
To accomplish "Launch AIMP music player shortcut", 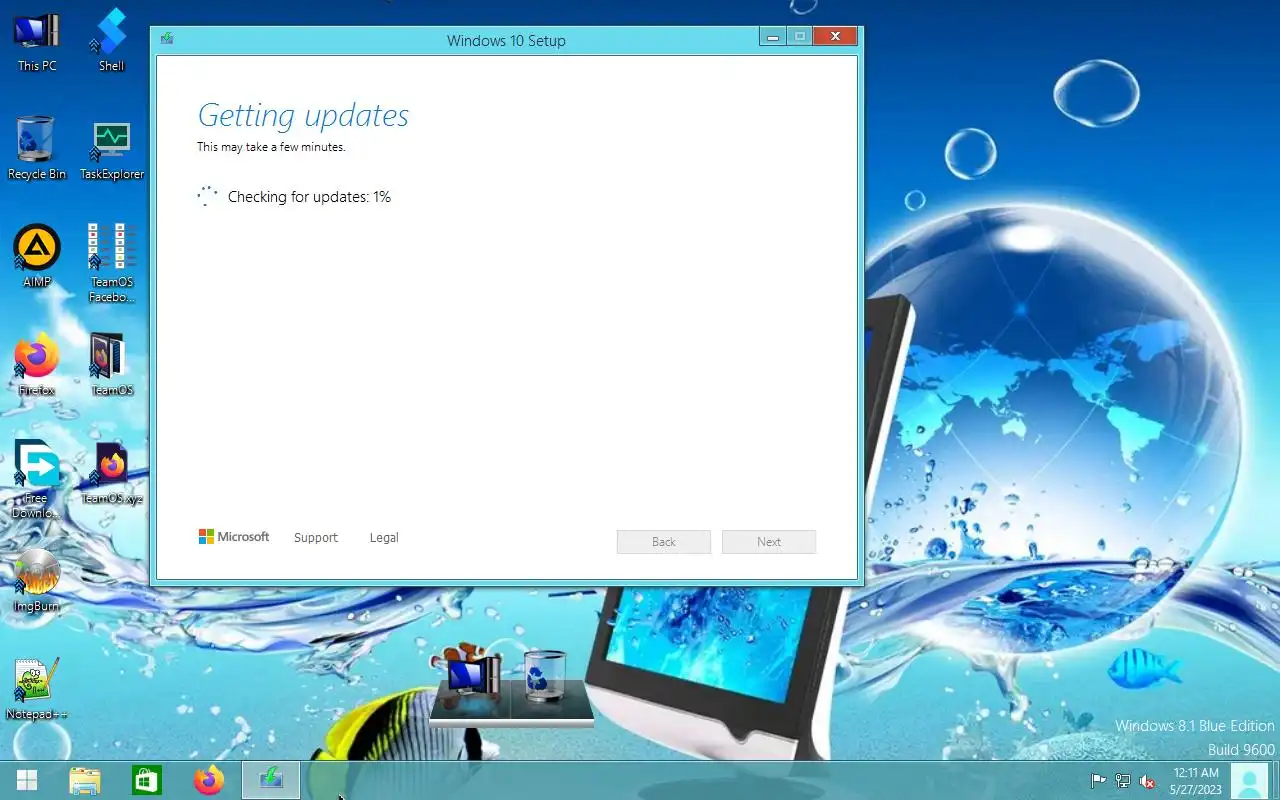I will (x=37, y=257).
